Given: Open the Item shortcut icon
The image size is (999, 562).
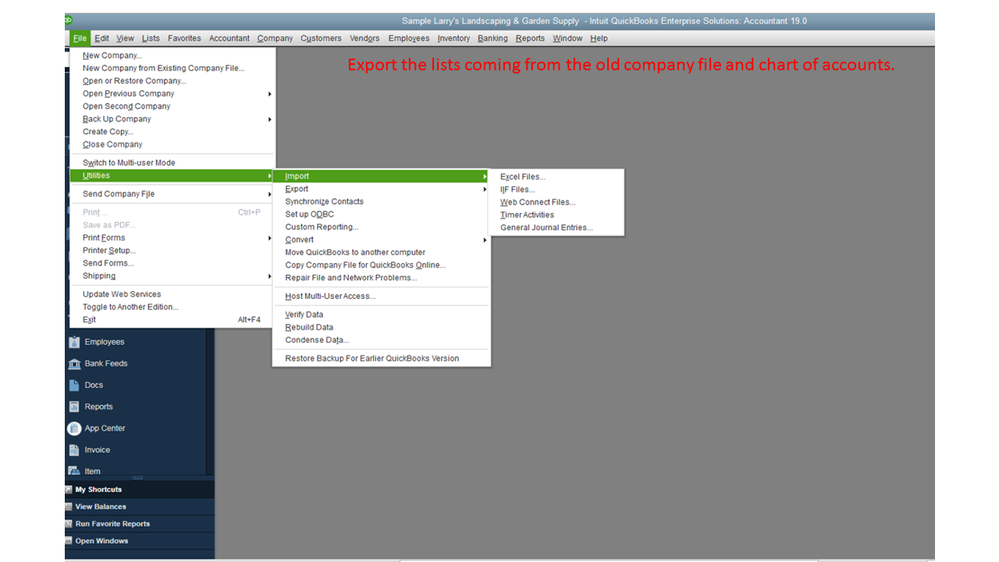Looking at the screenshot, I should tap(74, 471).
